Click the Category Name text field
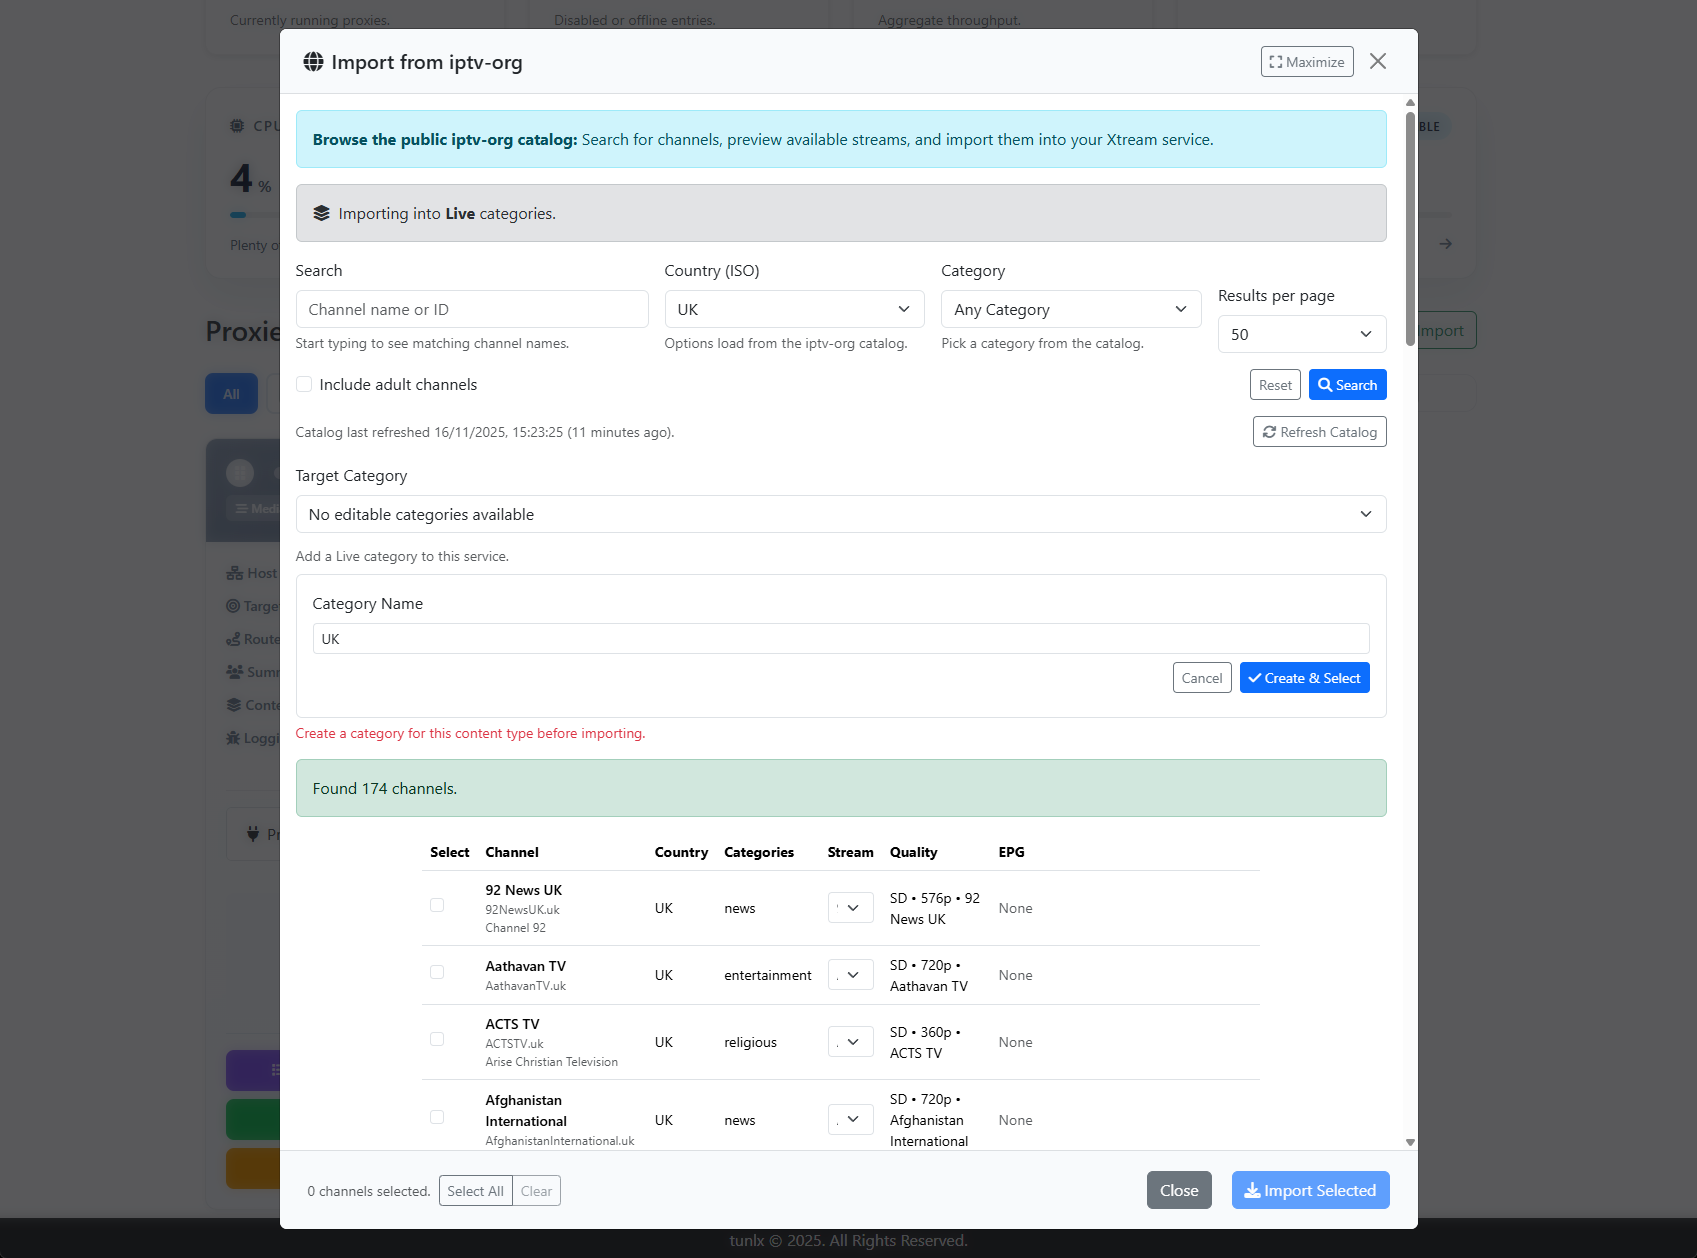The image size is (1697, 1258). pyautogui.click(x=840, y=639)
